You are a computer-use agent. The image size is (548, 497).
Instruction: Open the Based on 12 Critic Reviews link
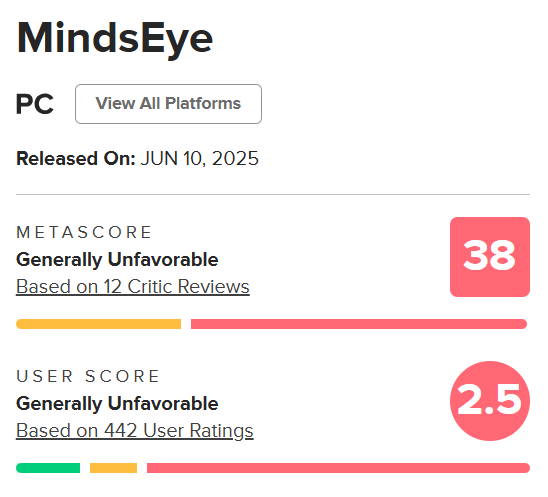(x=133, y=287)
